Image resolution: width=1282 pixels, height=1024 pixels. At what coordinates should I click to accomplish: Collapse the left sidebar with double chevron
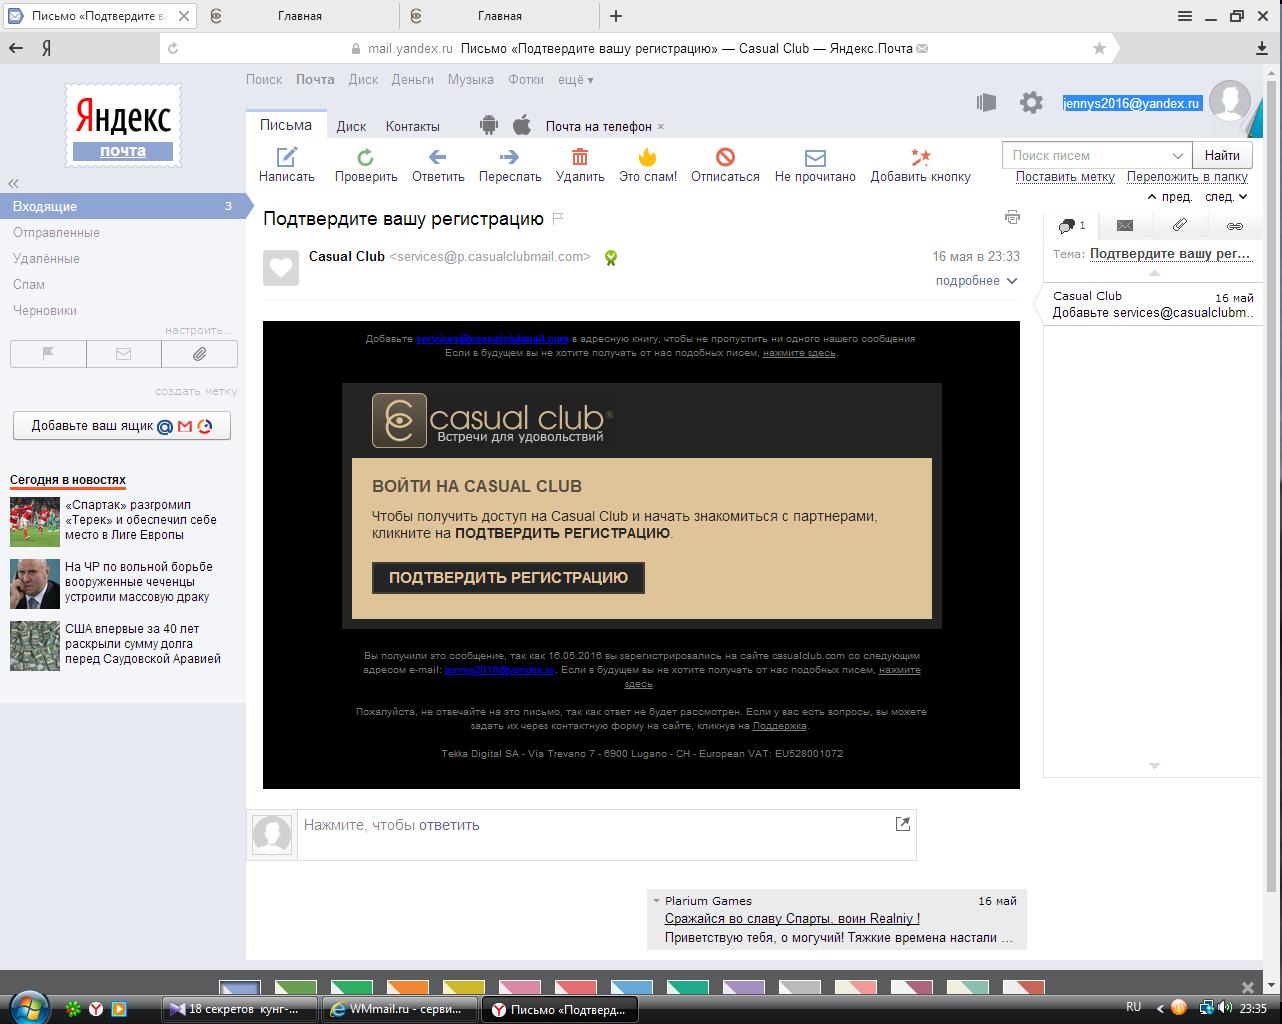click(14, 183)
